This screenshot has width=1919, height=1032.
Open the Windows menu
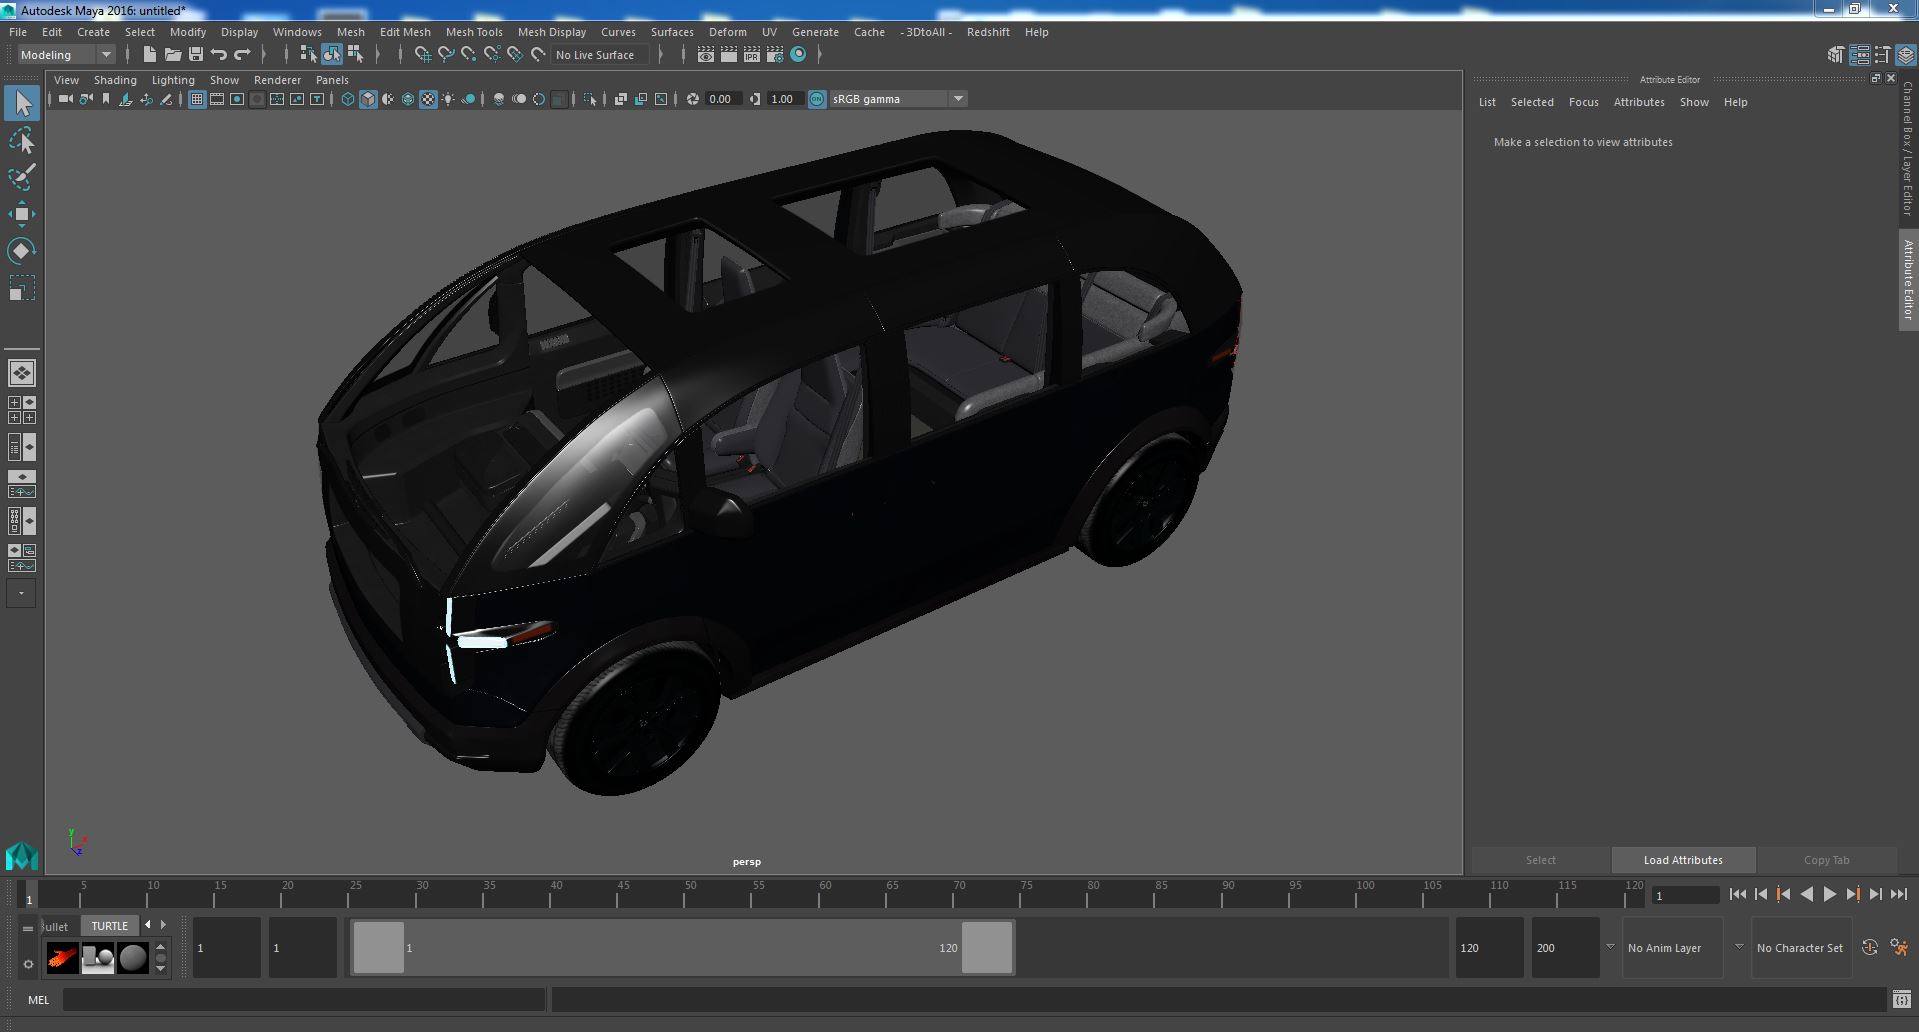point(297,32)
